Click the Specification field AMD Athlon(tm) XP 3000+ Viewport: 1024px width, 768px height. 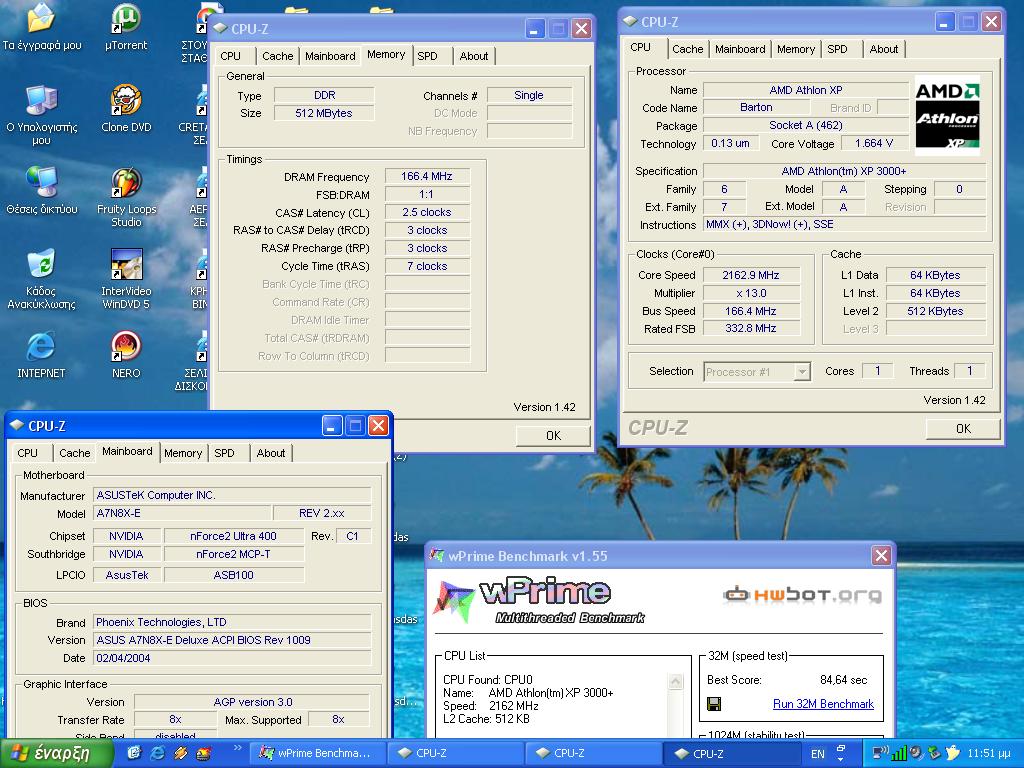point(844,171)
